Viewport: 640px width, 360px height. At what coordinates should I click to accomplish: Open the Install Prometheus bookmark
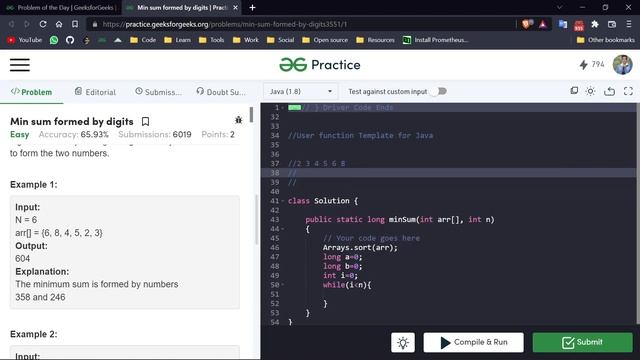(x=436, y=40)
